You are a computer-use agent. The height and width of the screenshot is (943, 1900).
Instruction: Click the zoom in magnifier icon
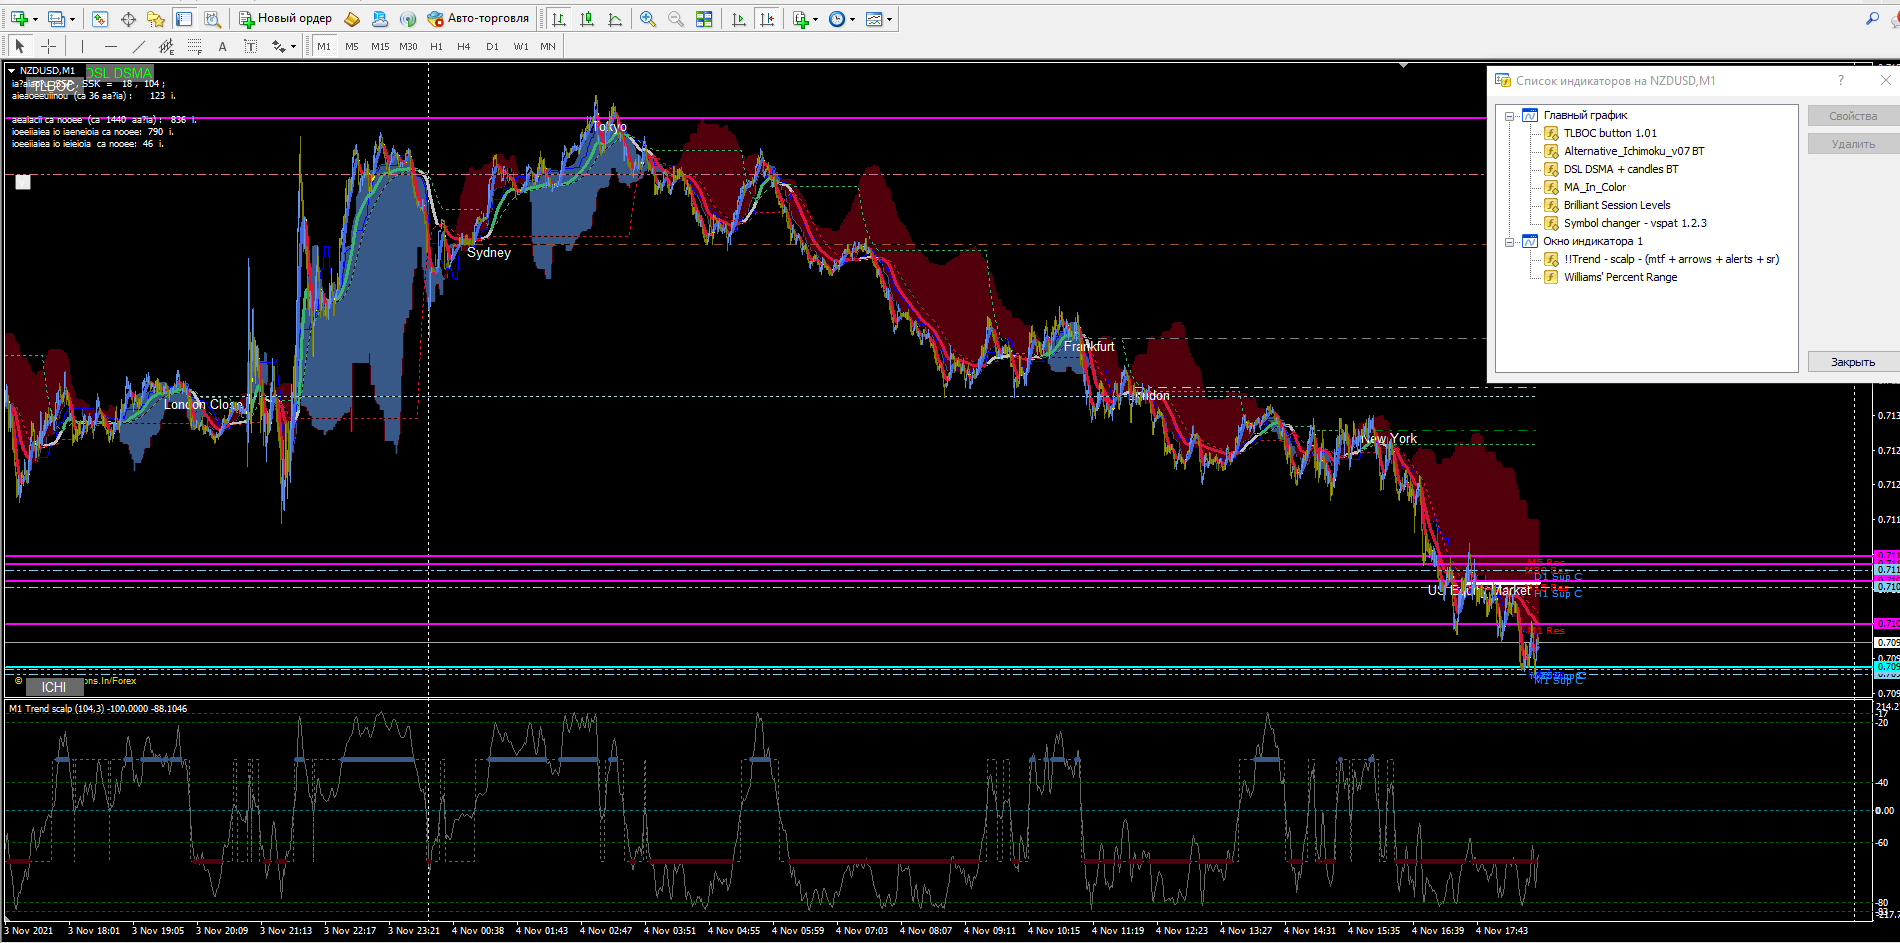pyautogui.click(x=648, y=19)
